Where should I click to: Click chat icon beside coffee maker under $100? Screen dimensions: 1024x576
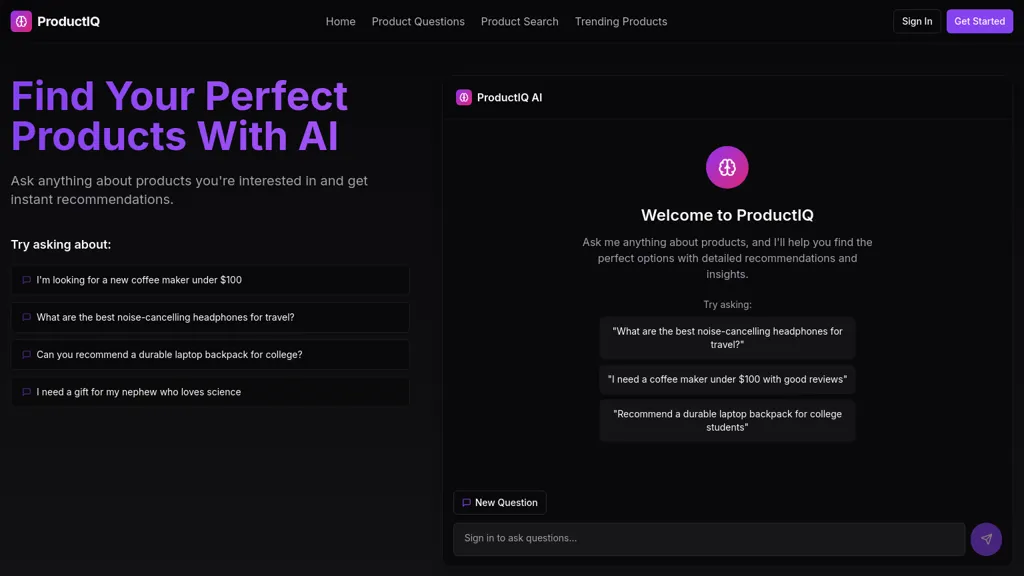(27, 280)
